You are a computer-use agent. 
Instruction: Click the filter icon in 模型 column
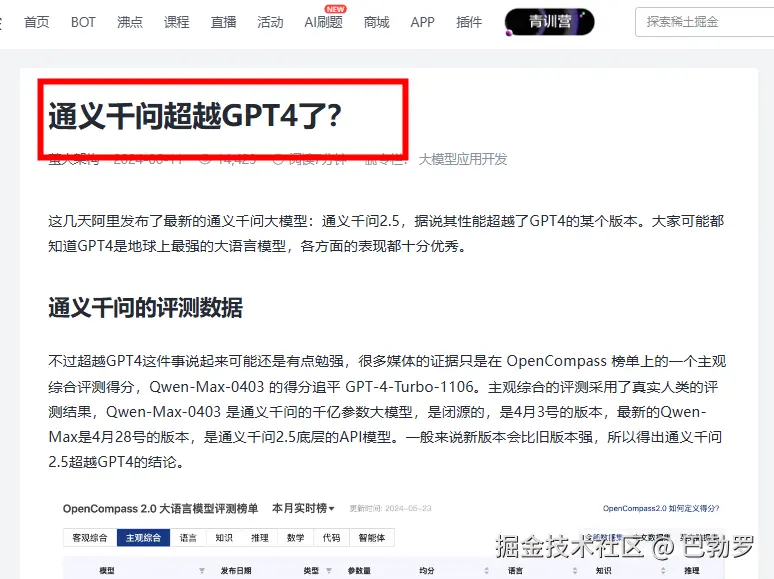coord(201,571)
